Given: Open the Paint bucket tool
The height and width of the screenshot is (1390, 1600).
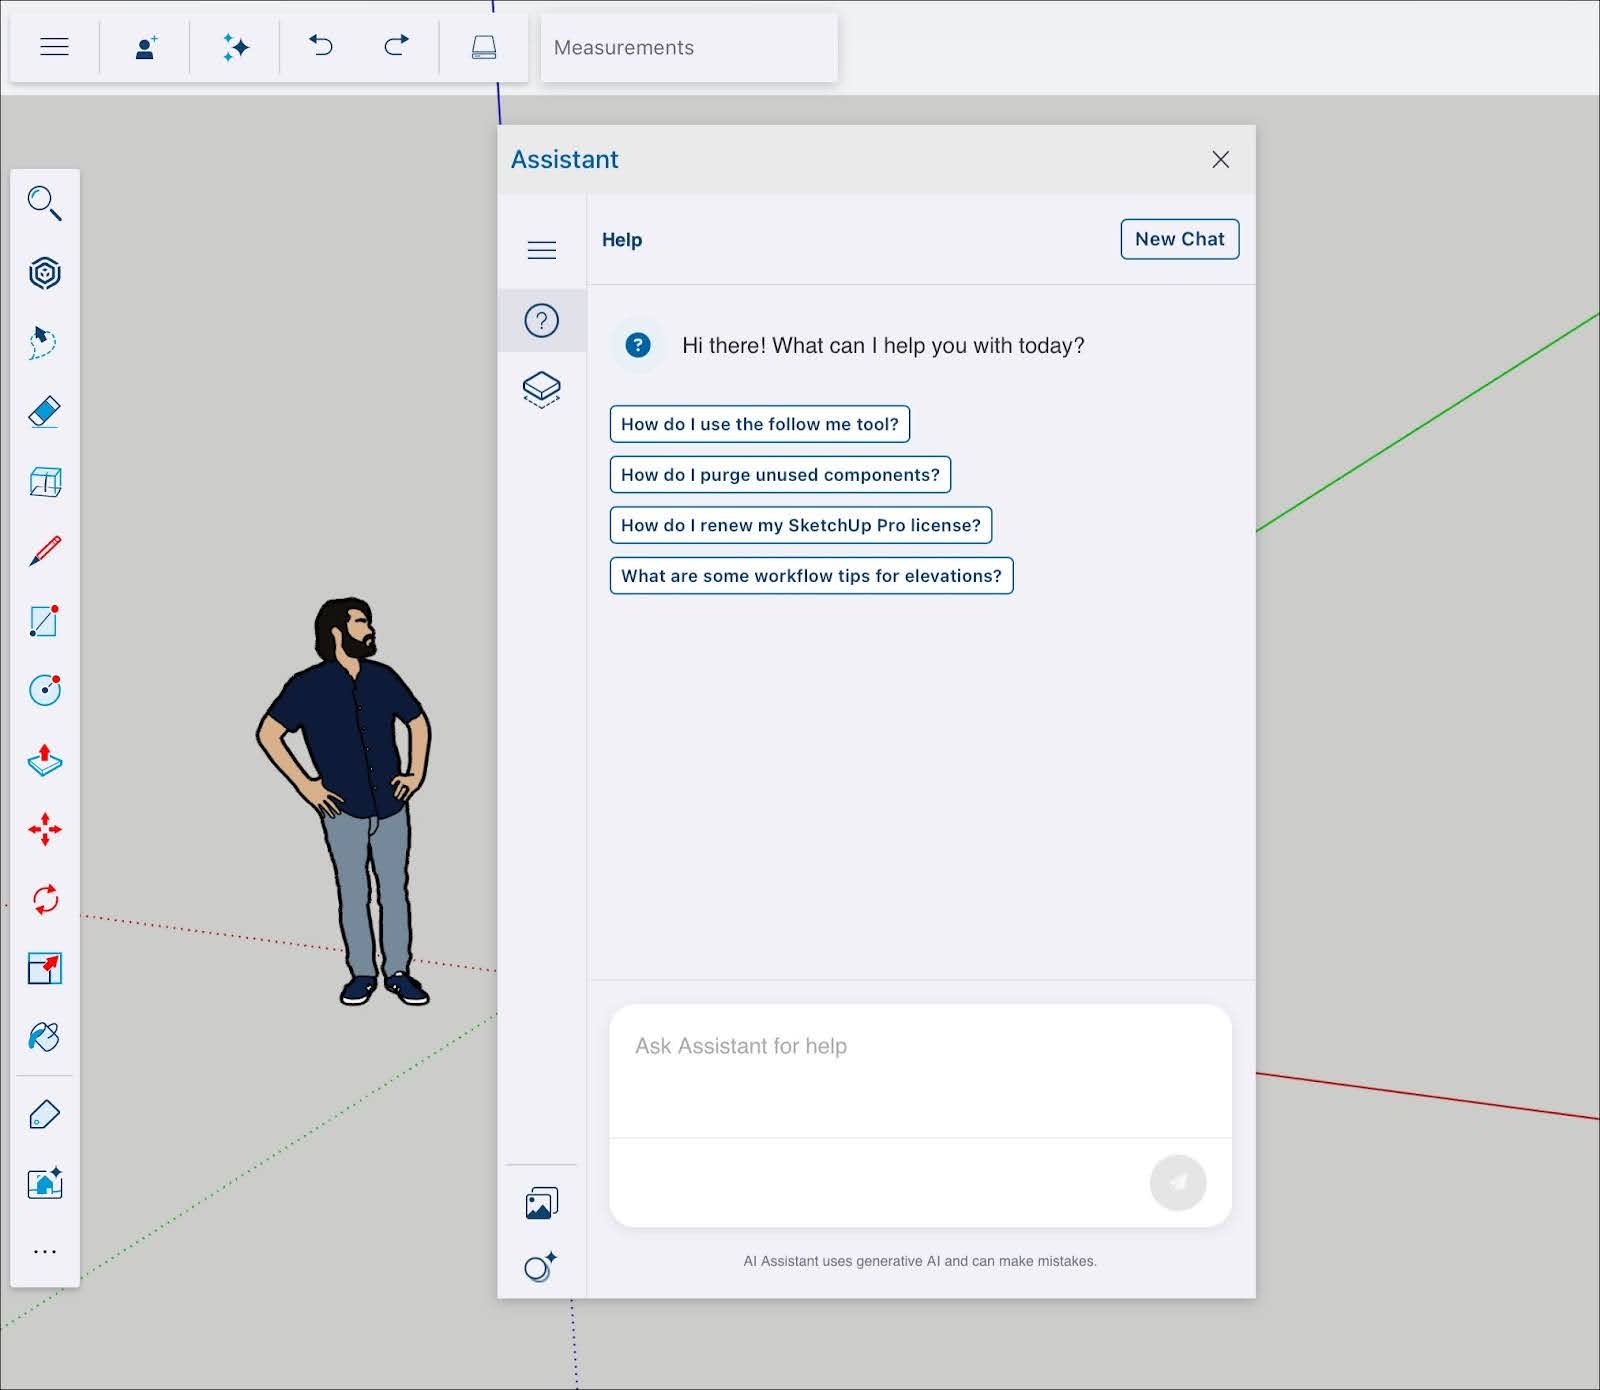Looking at the screenshot, I should tap(45, 1037).
